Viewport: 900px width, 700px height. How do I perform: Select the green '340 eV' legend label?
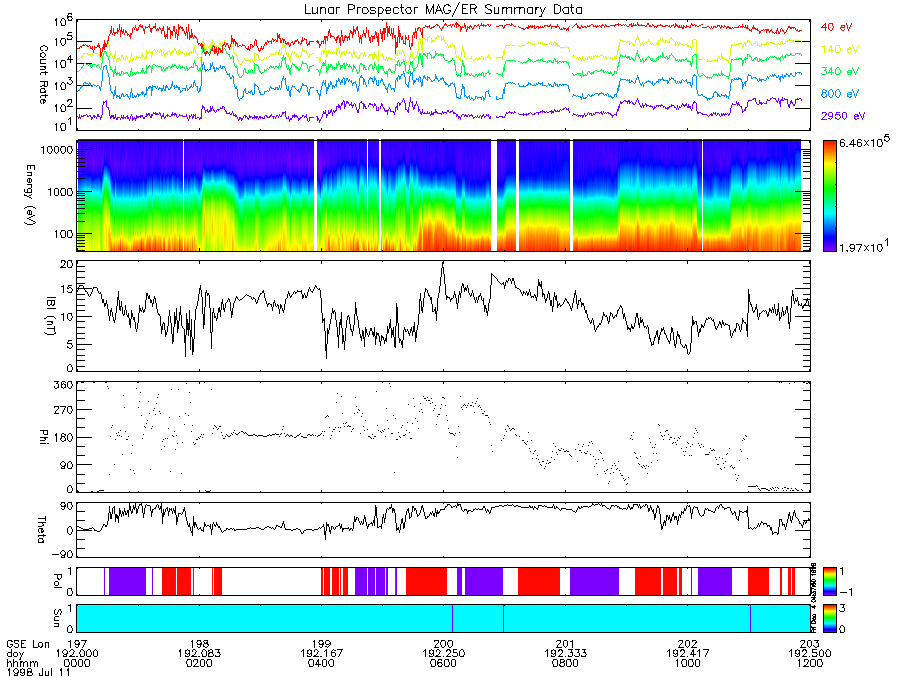(840, 71)
